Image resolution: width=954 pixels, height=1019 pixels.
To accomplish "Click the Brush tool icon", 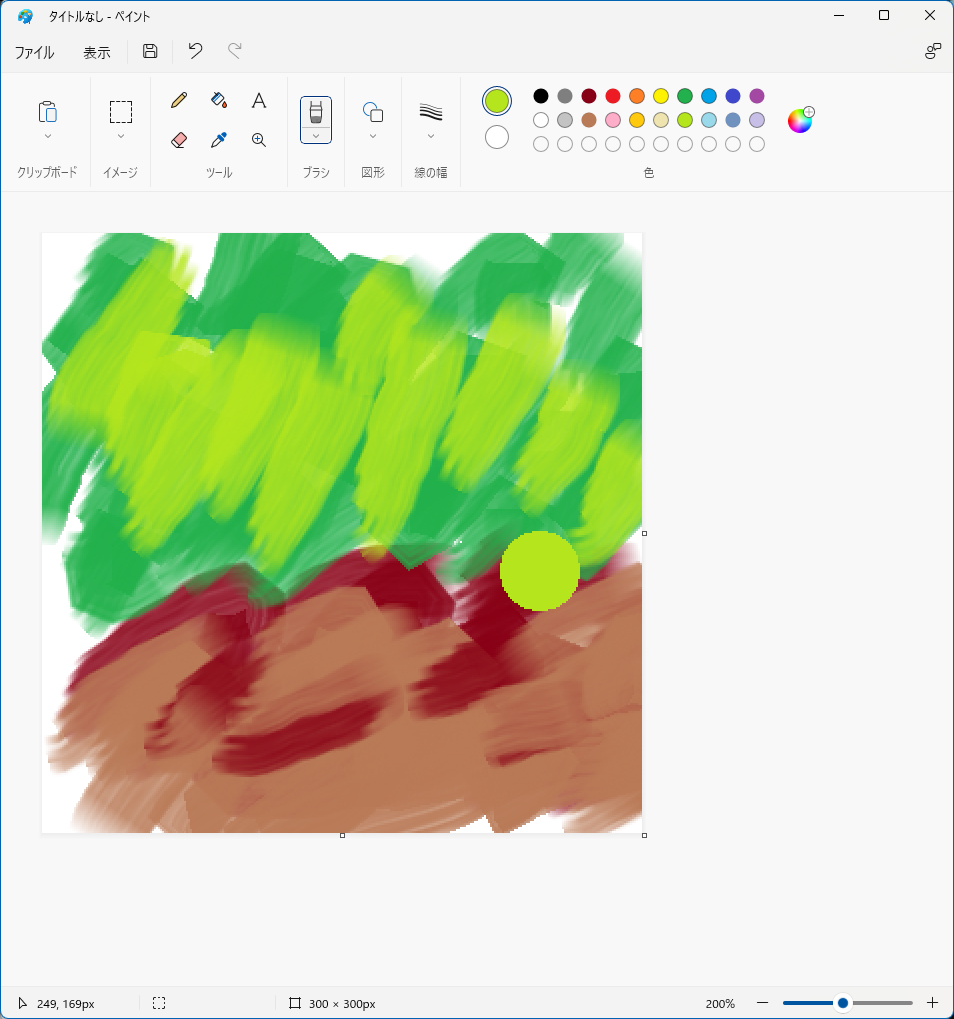I will pos(316,112).
